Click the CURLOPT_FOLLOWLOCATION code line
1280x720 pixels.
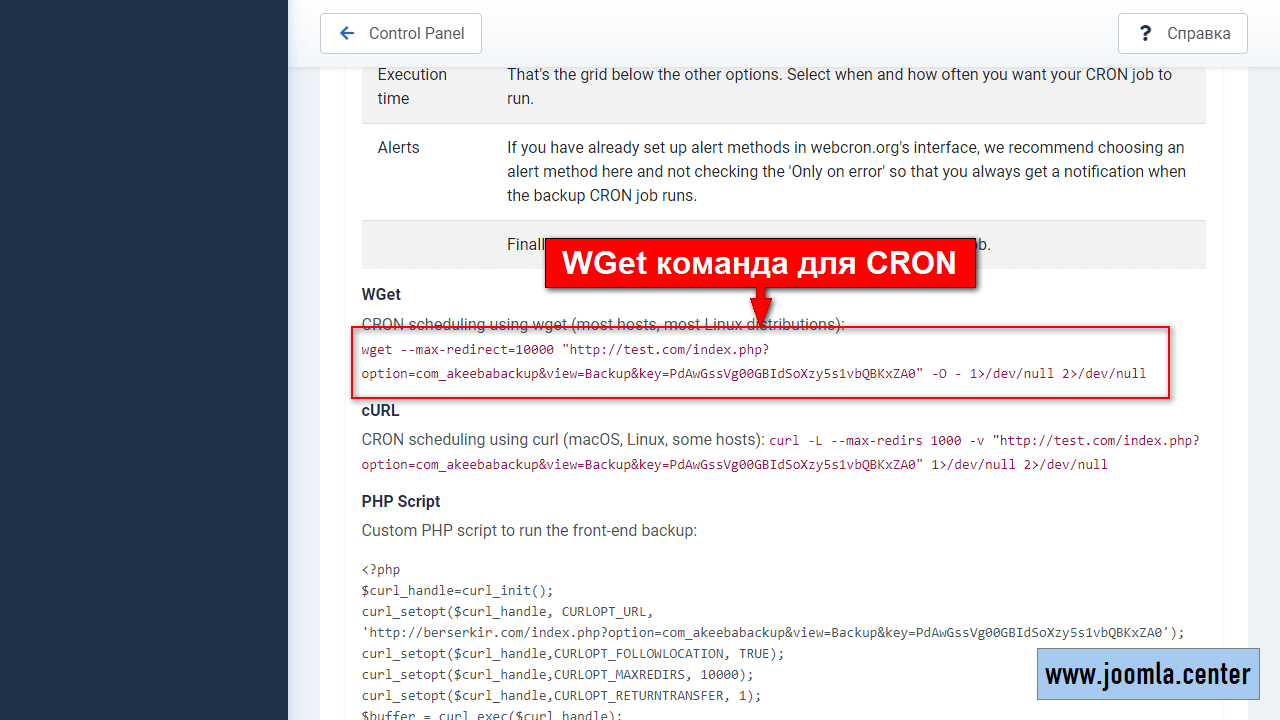point(573,653)
